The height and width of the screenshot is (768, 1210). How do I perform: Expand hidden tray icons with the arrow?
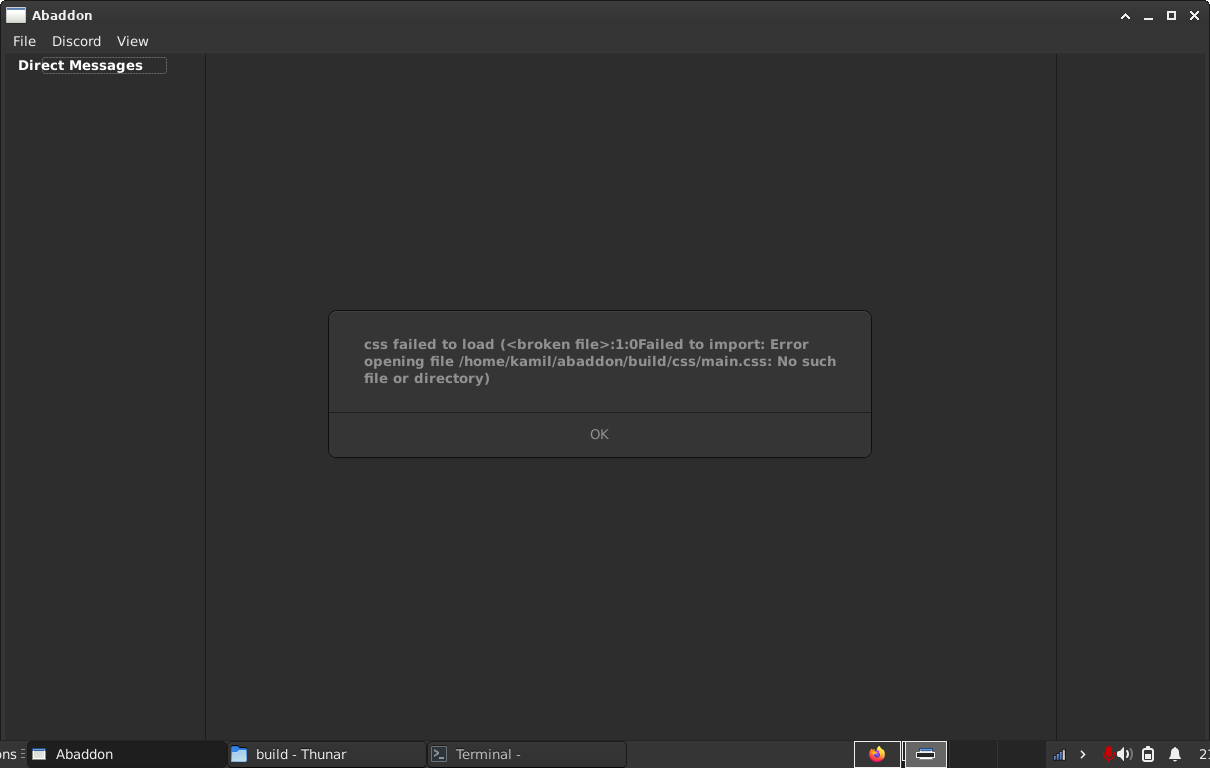[x=1082, y=754]
